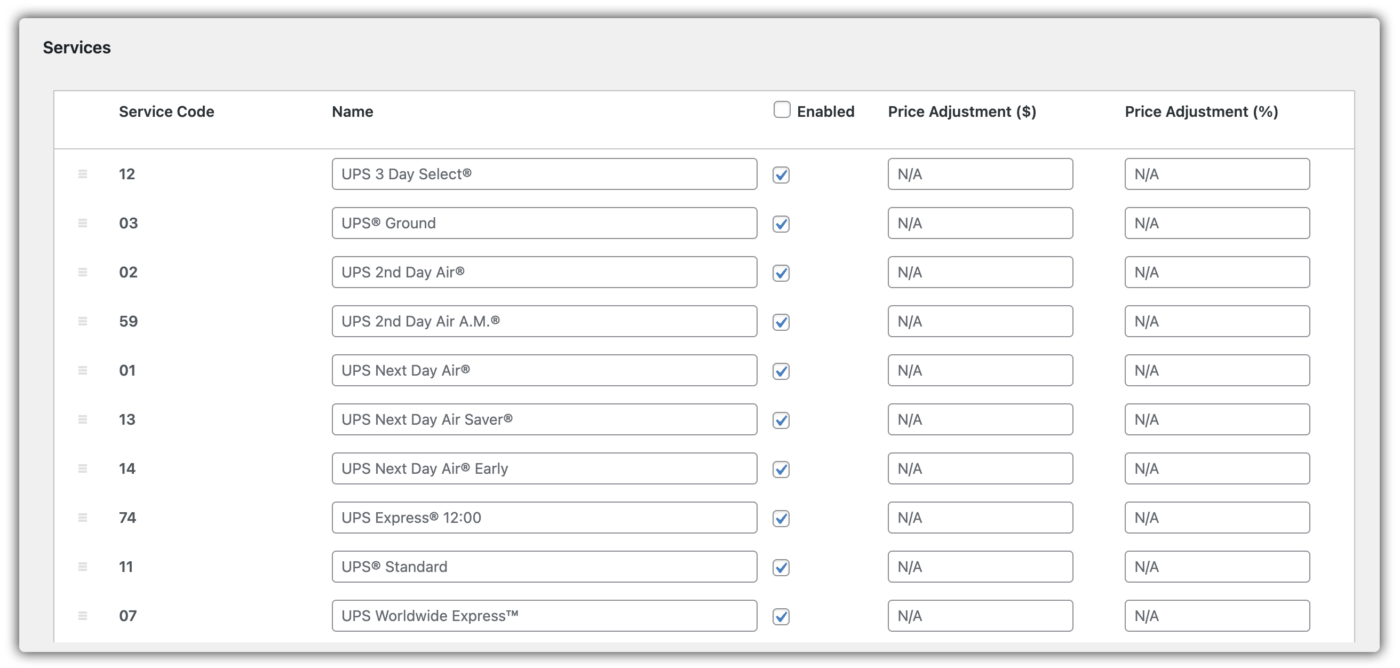The height and width of the screenshot is (668, 1400).
Task: Click the UPS Express 12:00 name field
Action: pyautogui.click(x=544, y=517)
